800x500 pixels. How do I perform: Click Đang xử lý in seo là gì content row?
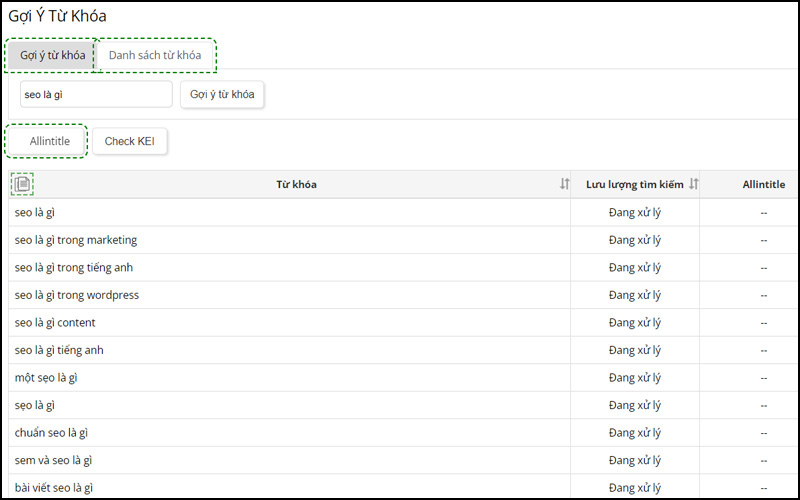coord(635,323)
